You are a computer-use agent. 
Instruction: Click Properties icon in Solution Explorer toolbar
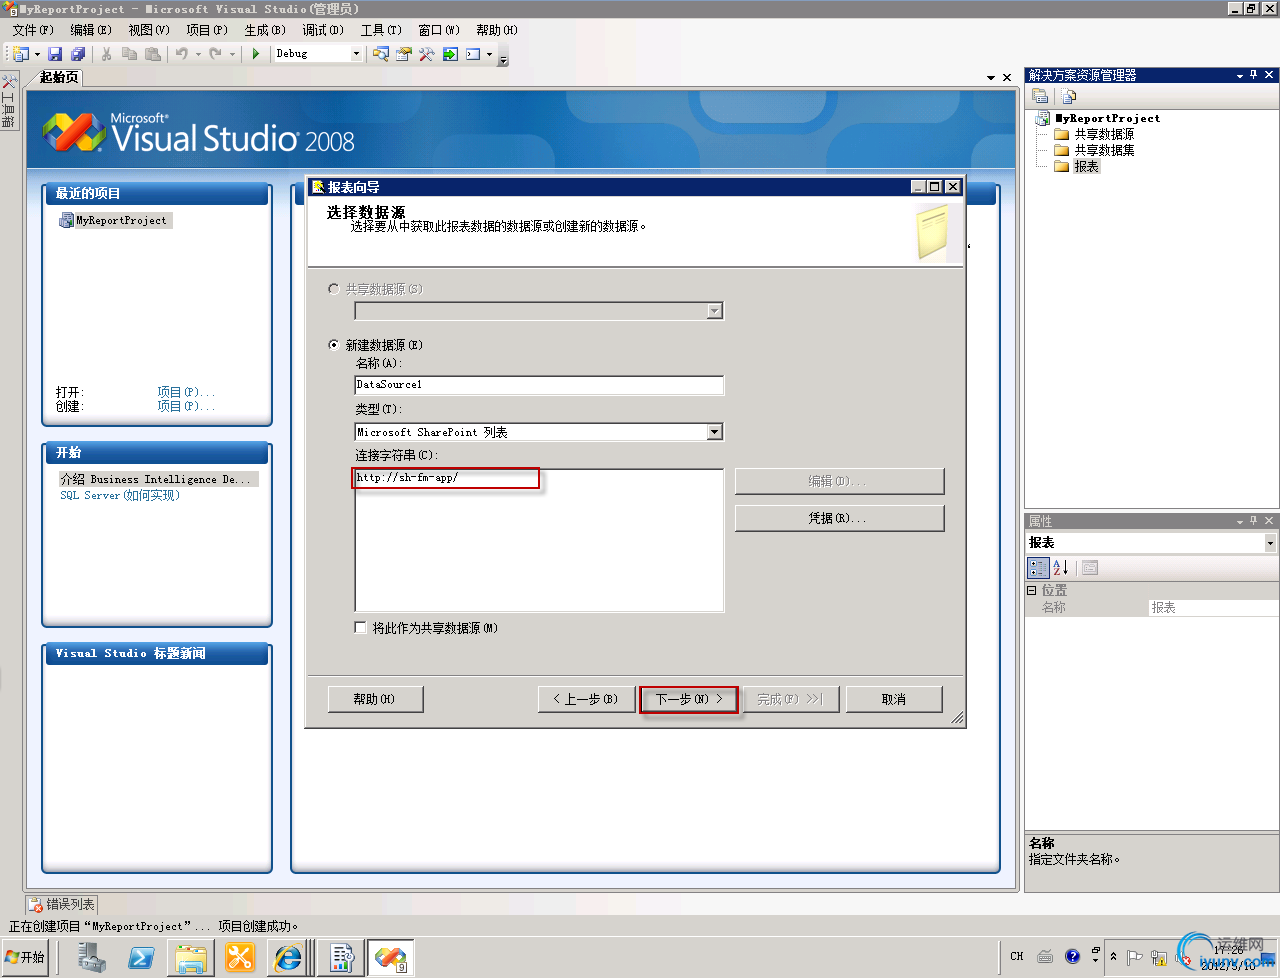pos(1040,96)
